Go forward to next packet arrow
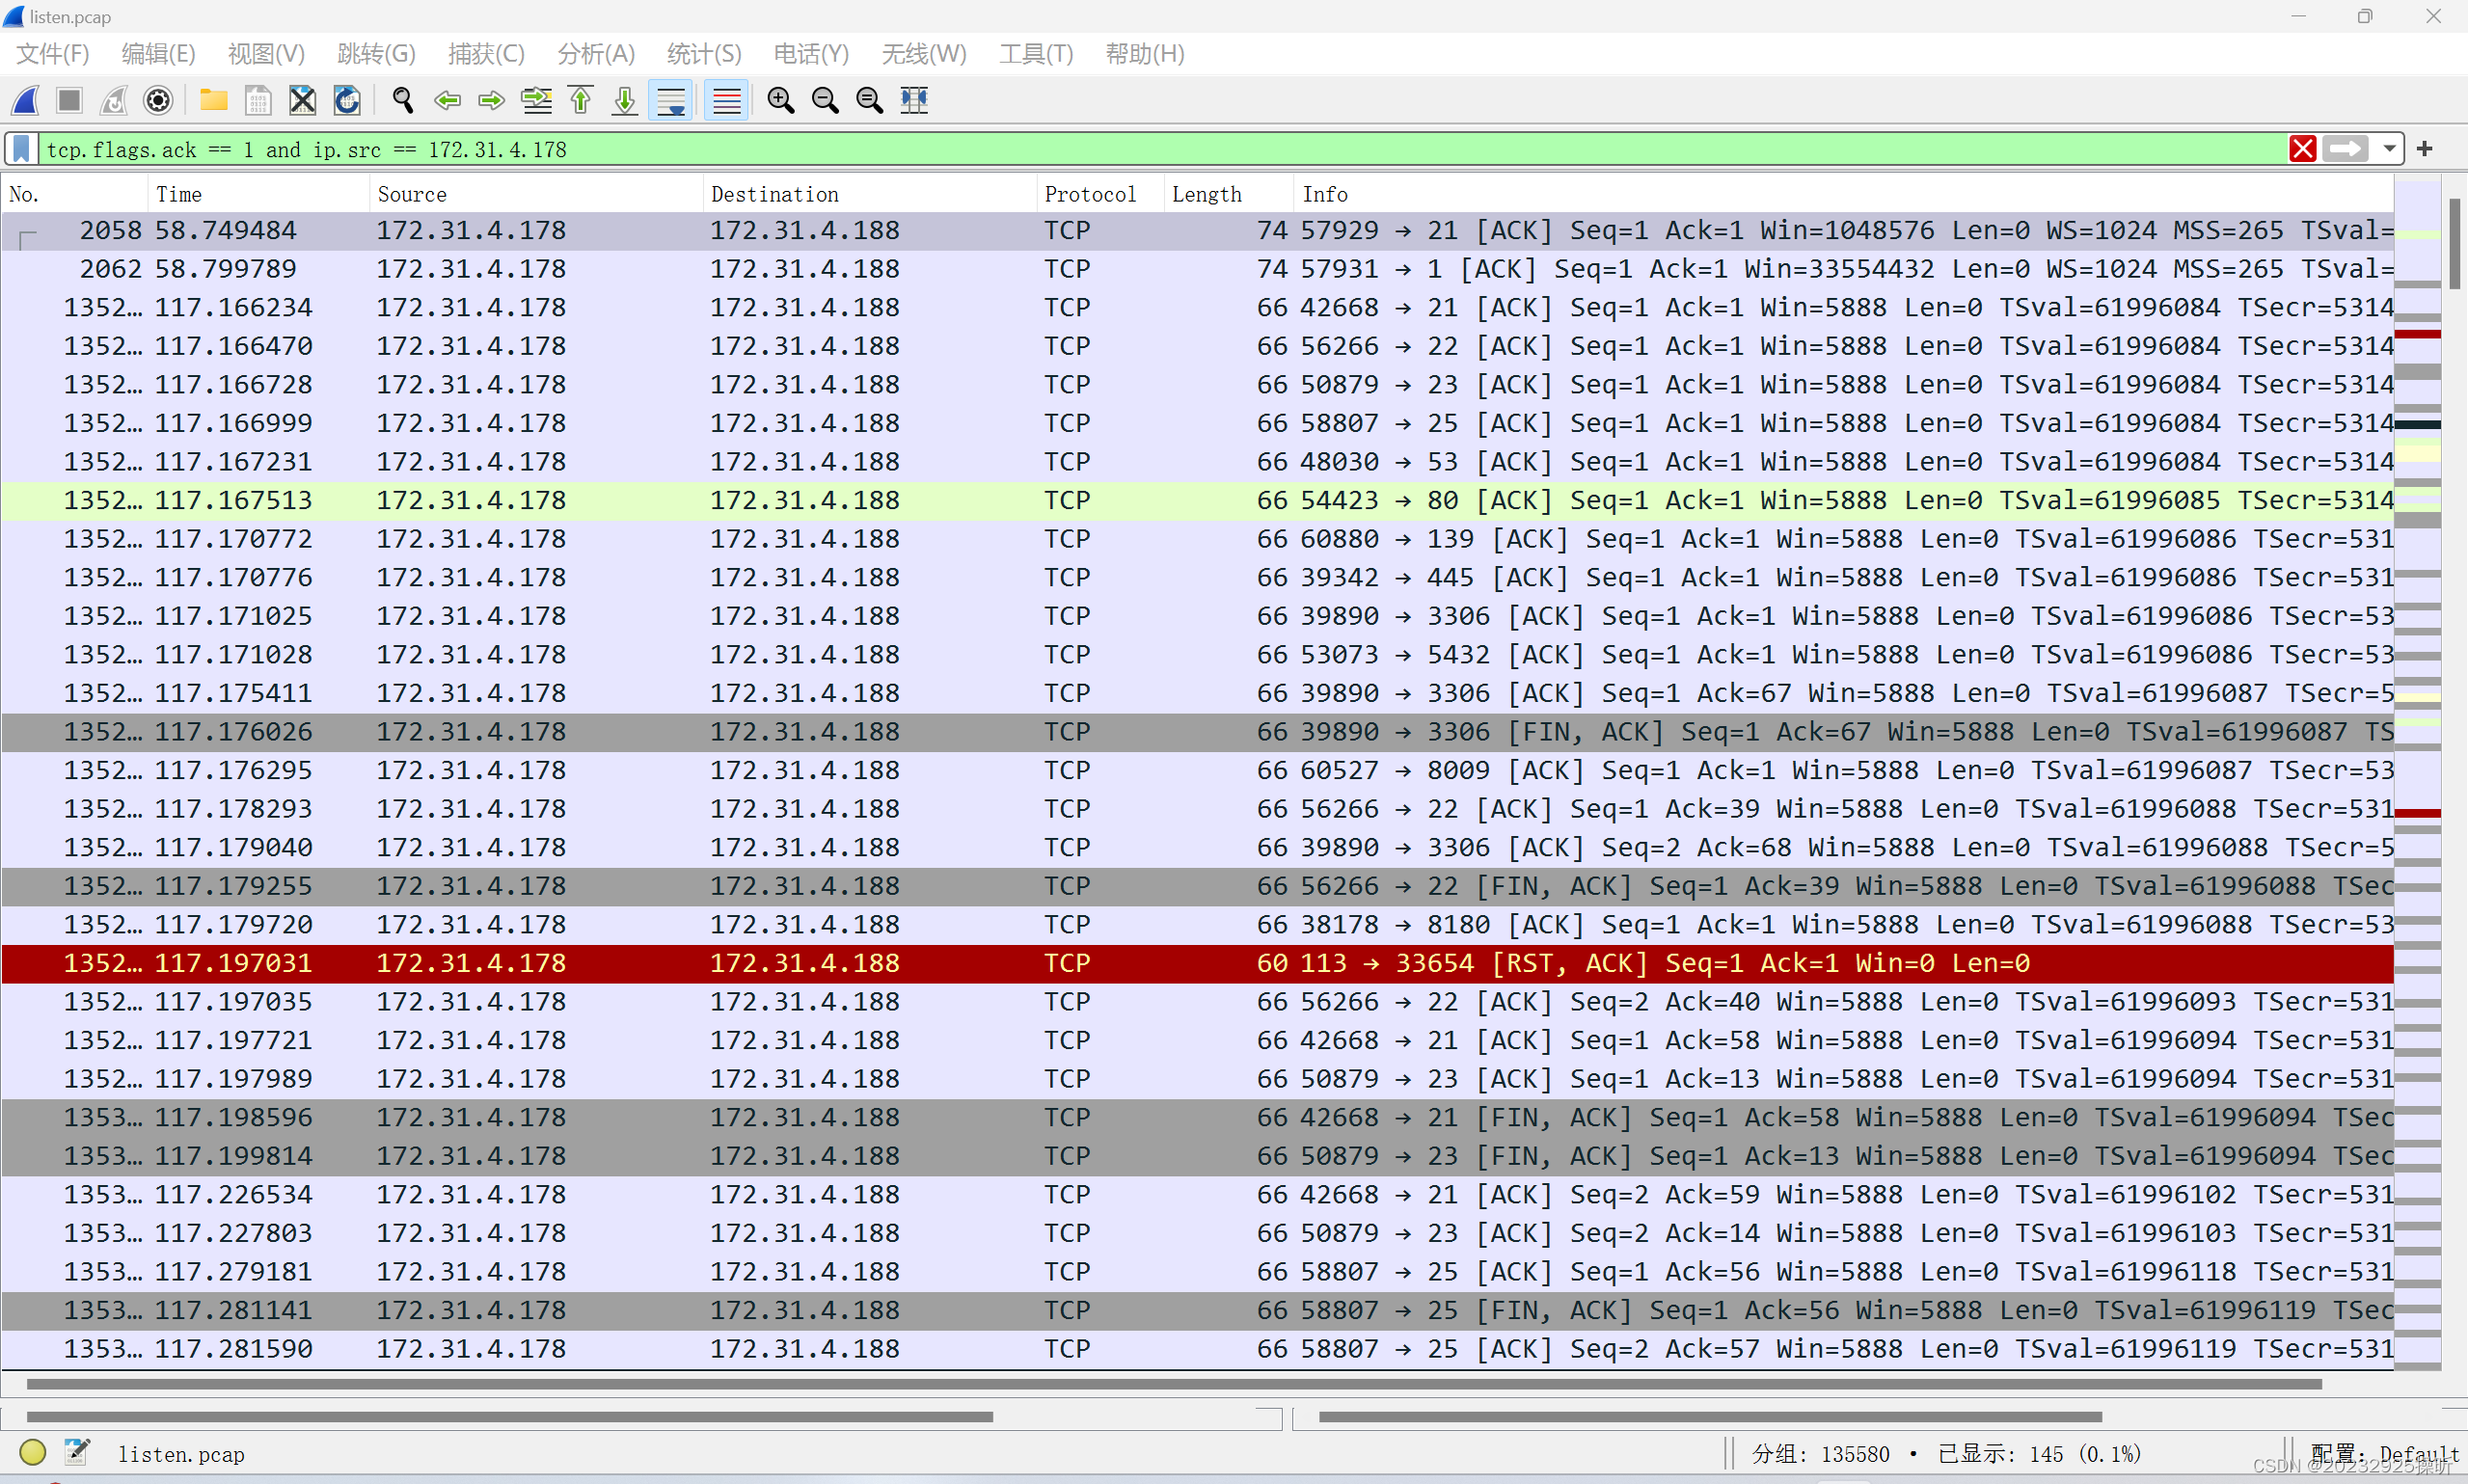 point(491,100)
